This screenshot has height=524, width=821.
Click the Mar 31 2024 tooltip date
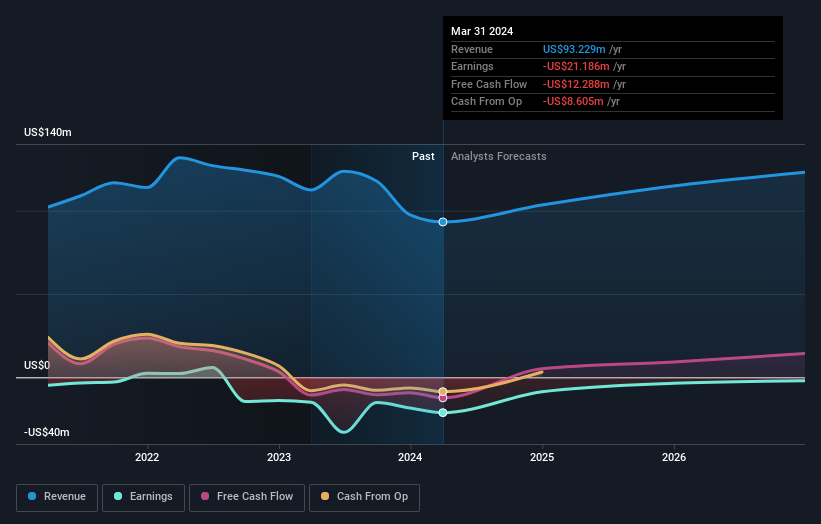click(482, 31)
